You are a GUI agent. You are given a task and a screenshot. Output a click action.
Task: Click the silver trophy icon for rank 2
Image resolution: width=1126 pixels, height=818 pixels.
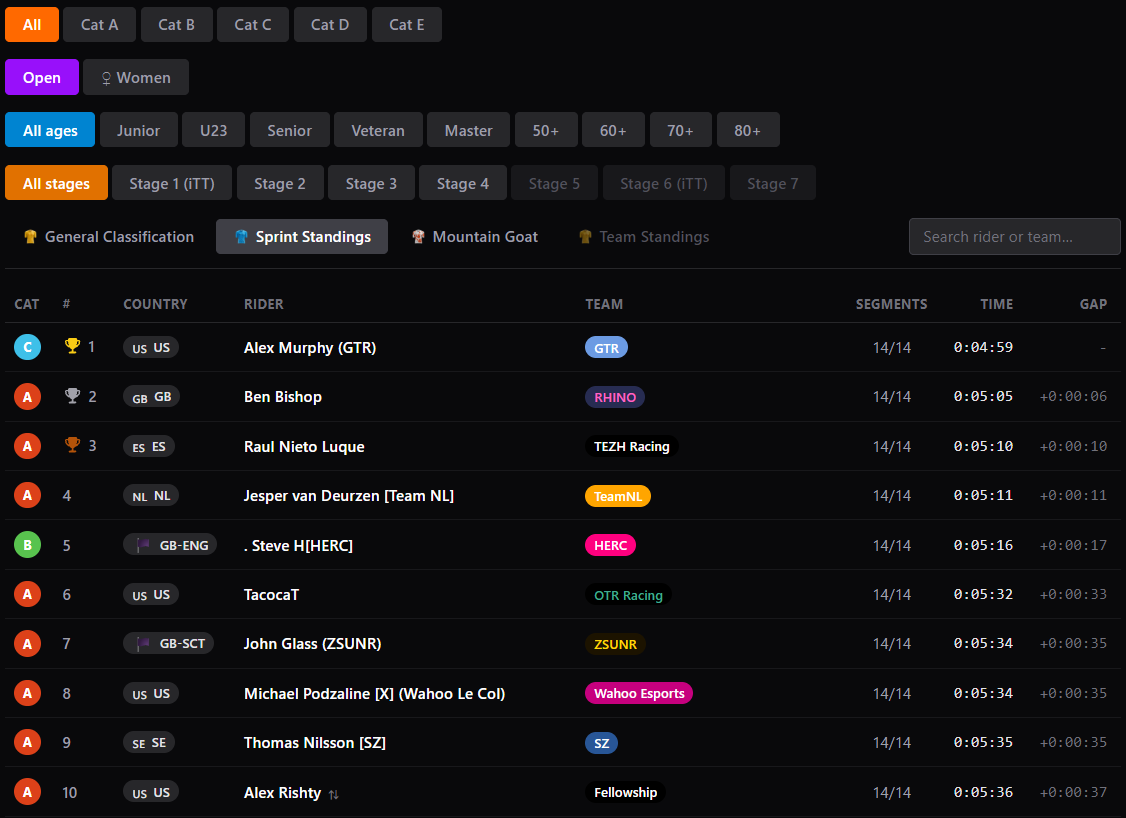(73, 396)
